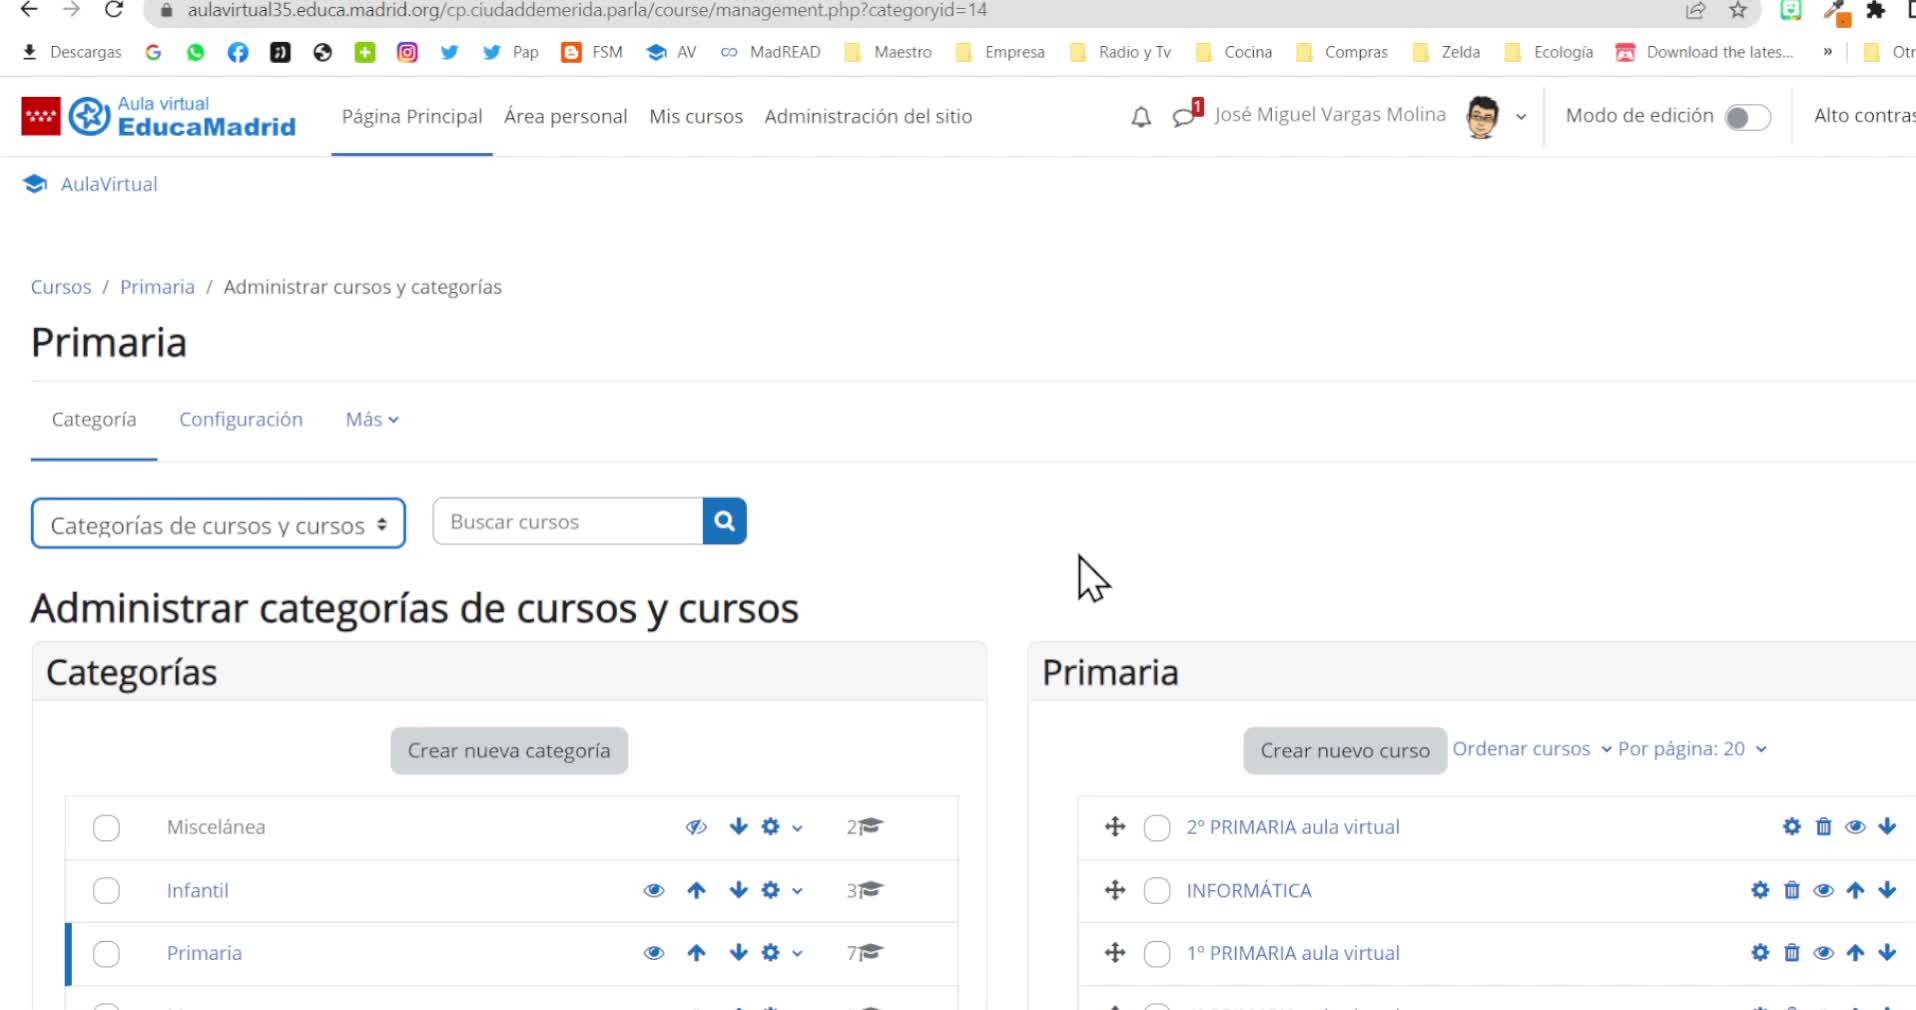This screenshot has width=1916, height=1010.
Task: Check the 2º PRIMARIA aula virtual checkbox
Action: click(x=1157, y=828)
